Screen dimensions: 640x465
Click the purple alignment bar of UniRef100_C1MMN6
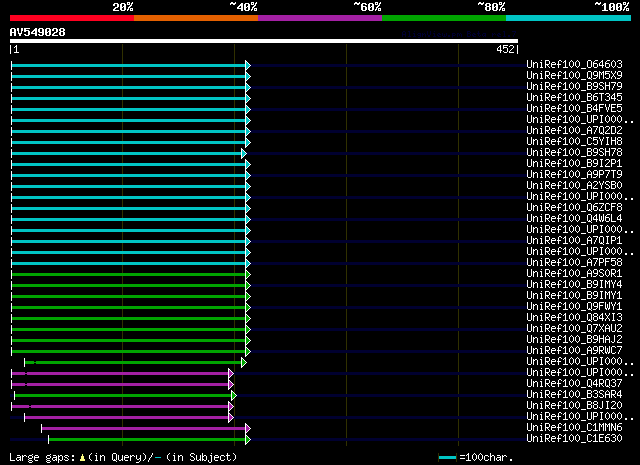pyautogui.click(x=144, y=429)
